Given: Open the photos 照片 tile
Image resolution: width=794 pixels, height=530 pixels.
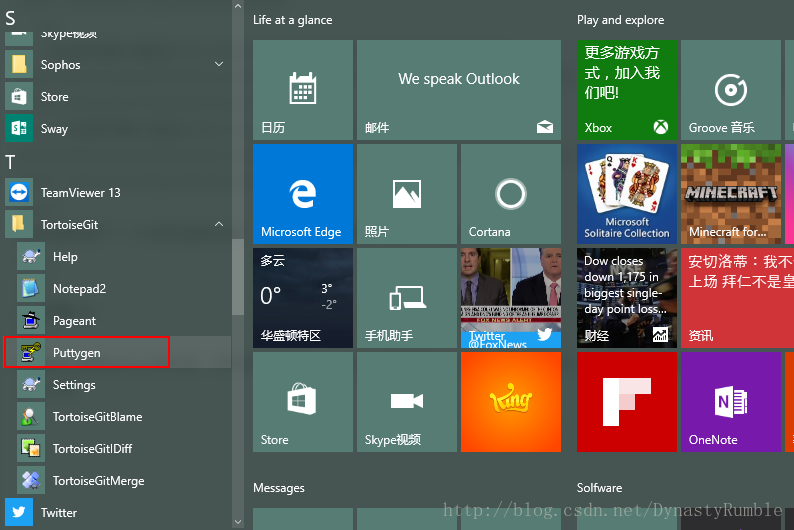Looking at the screenshot, I should coord(407,194).
